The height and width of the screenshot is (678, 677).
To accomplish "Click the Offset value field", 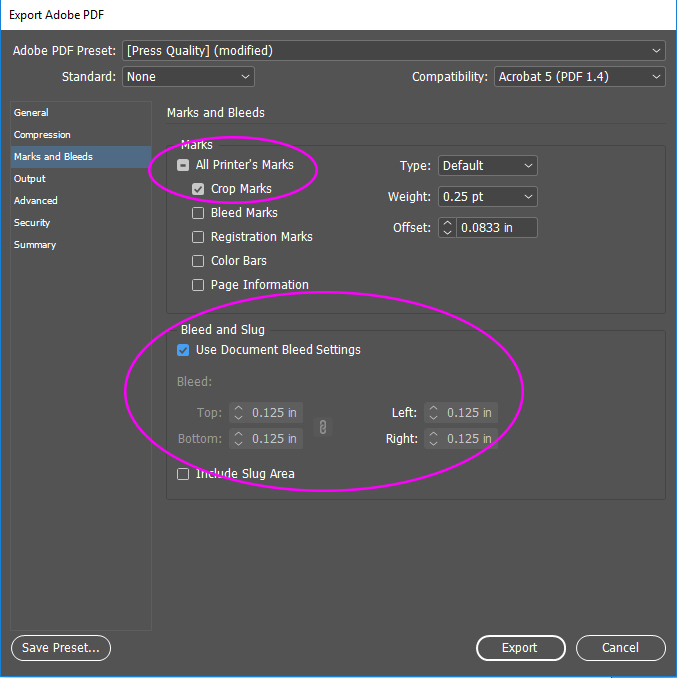I will pos(496,227).
